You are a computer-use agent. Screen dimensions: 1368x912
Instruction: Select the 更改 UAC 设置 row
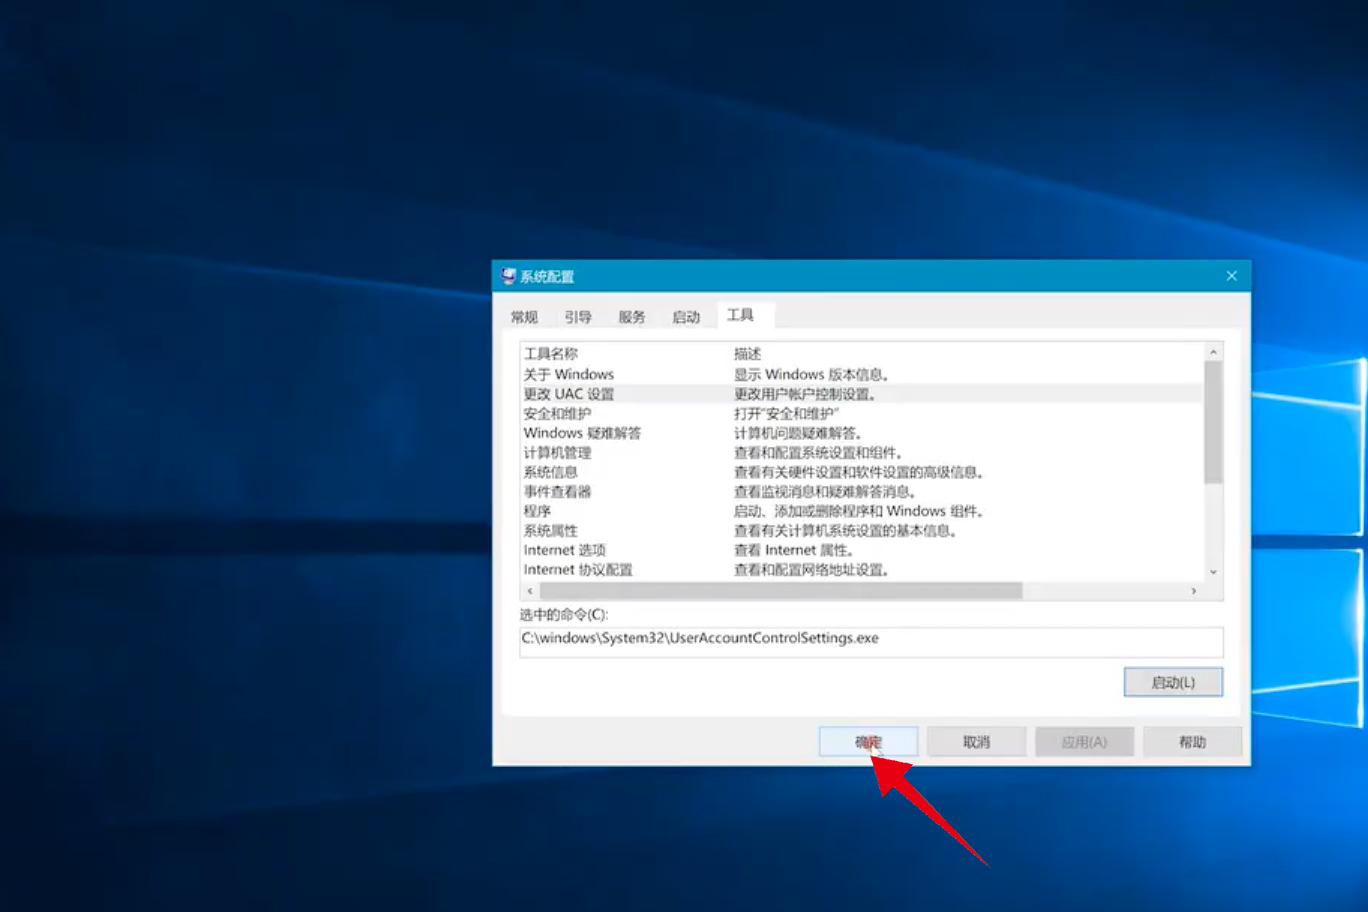tap(861, 394)
